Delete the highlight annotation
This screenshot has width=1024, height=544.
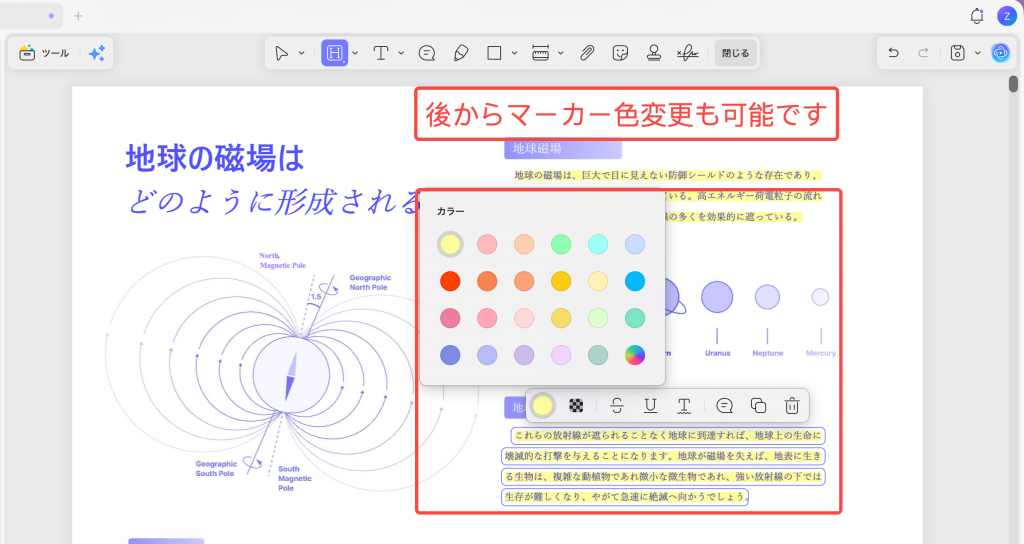click(x=792, y=406)
